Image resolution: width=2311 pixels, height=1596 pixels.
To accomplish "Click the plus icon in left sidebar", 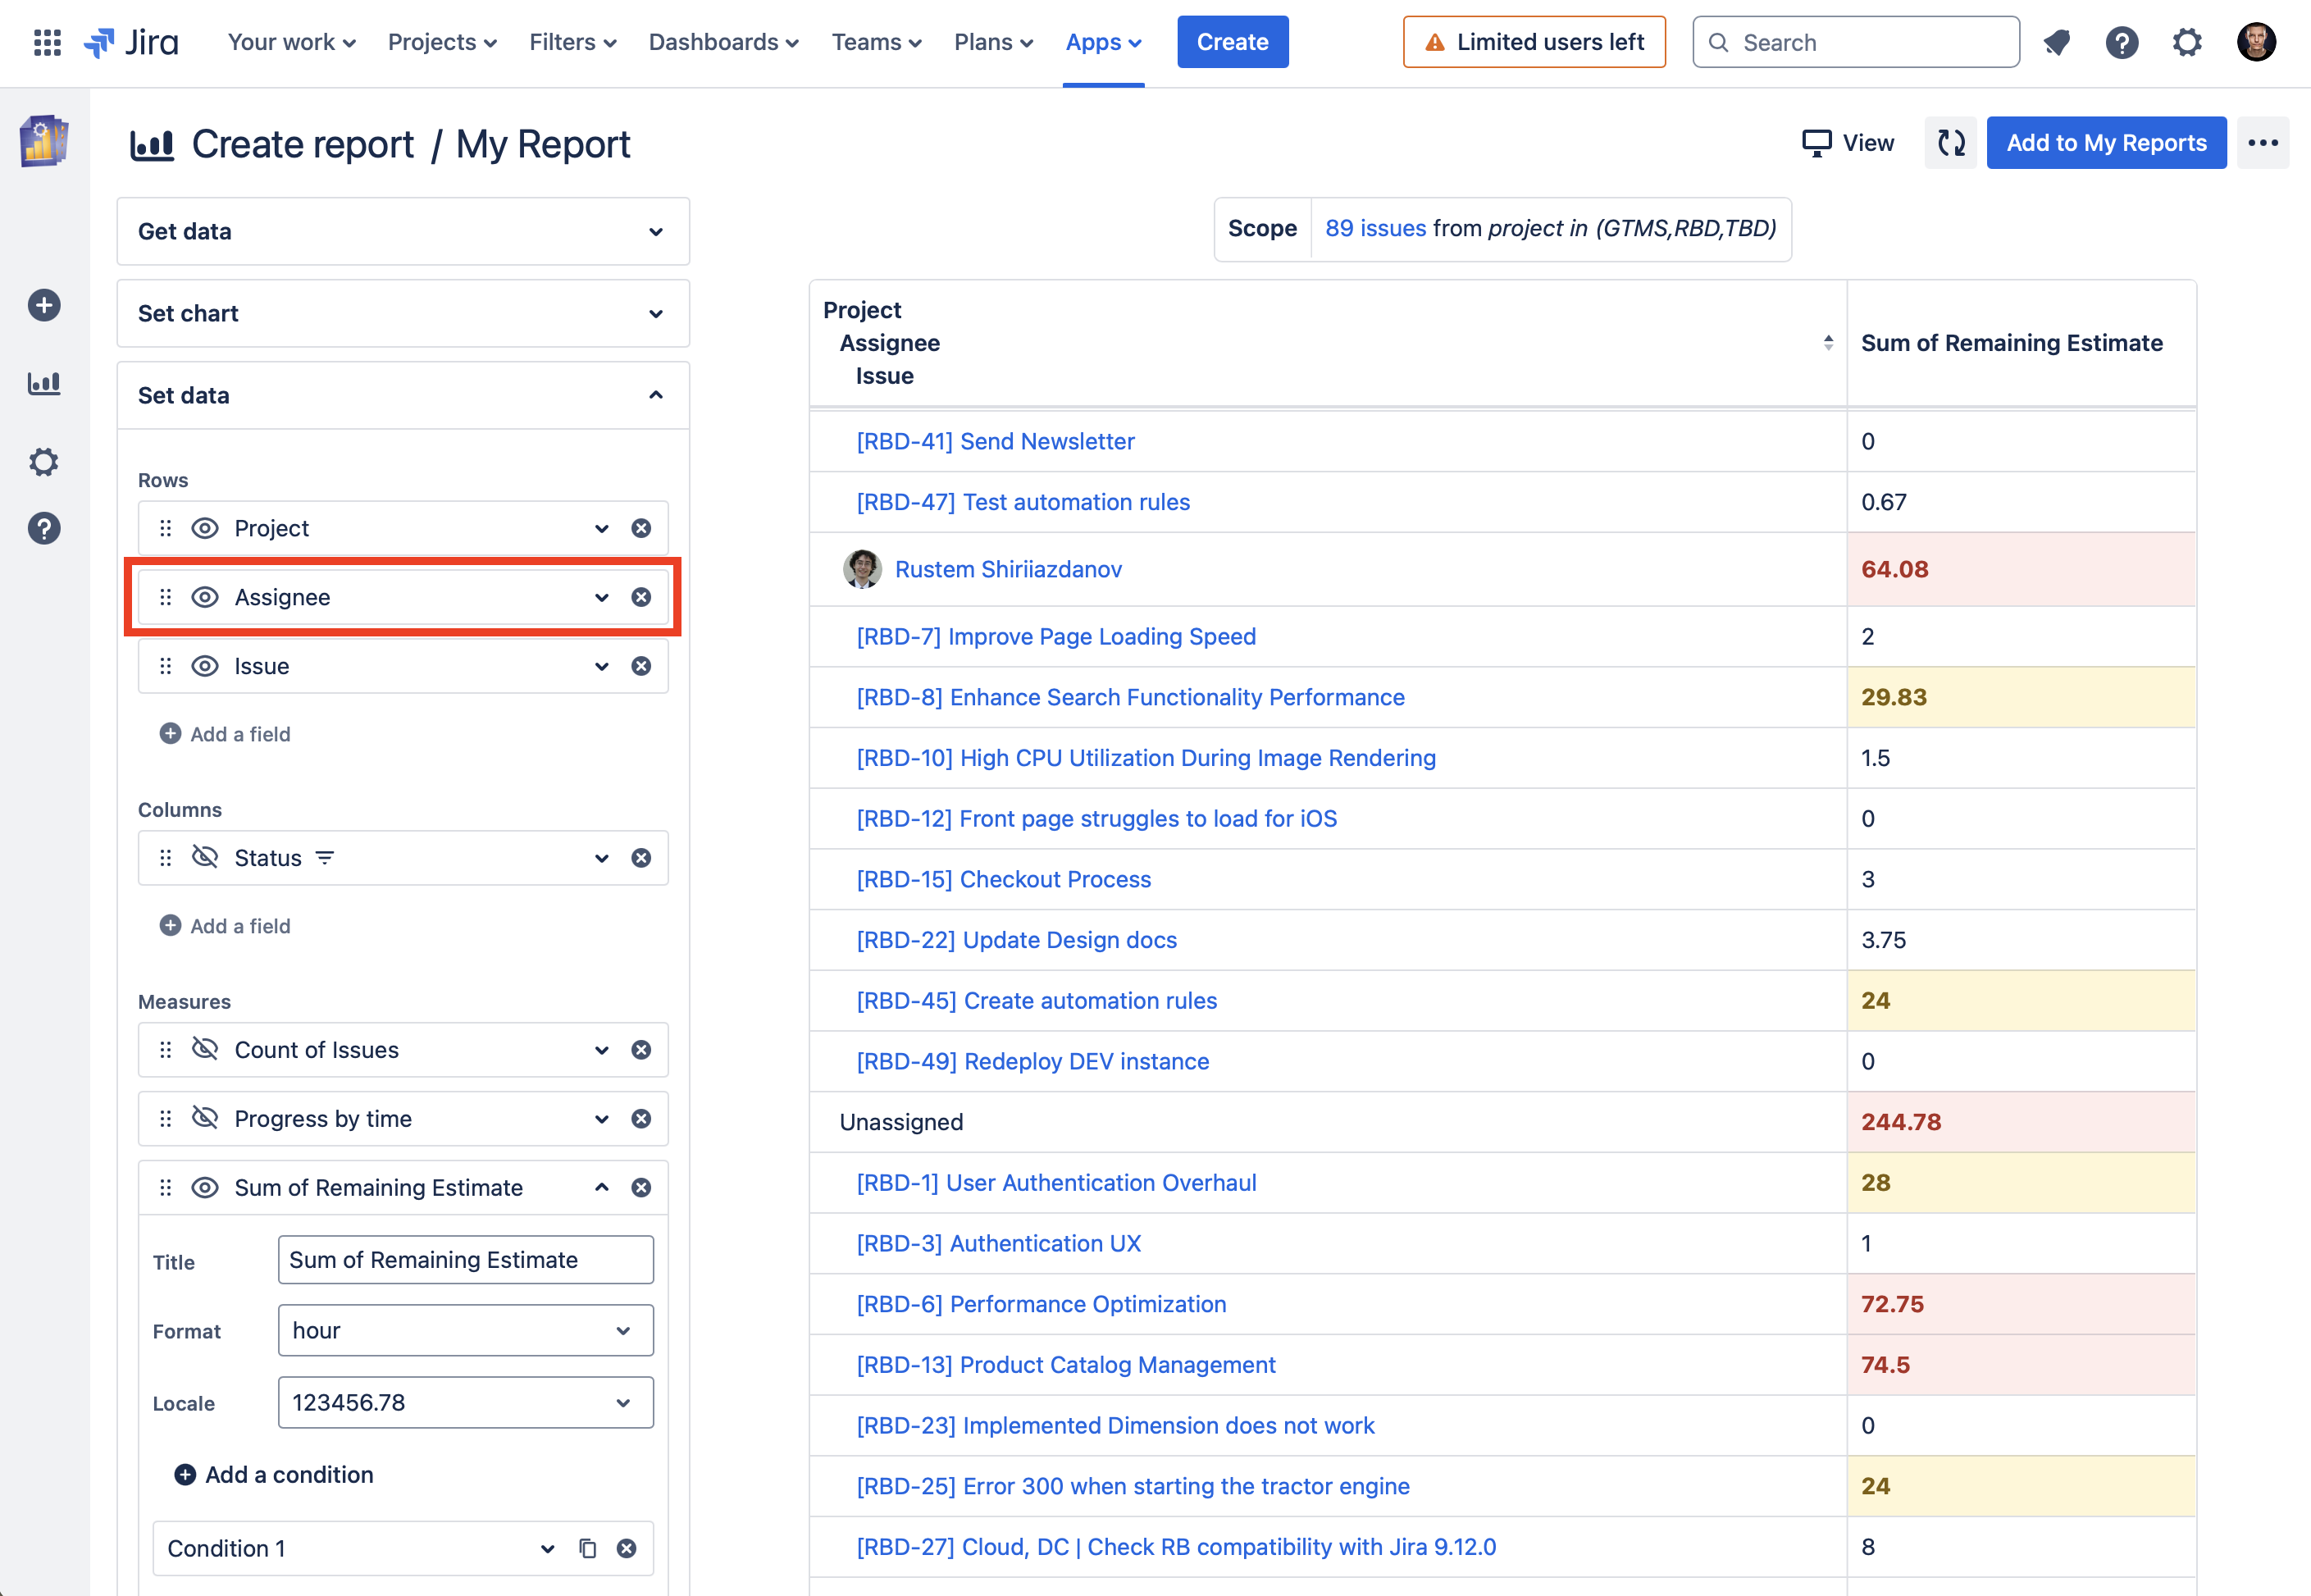I will [x=44, y=305].
